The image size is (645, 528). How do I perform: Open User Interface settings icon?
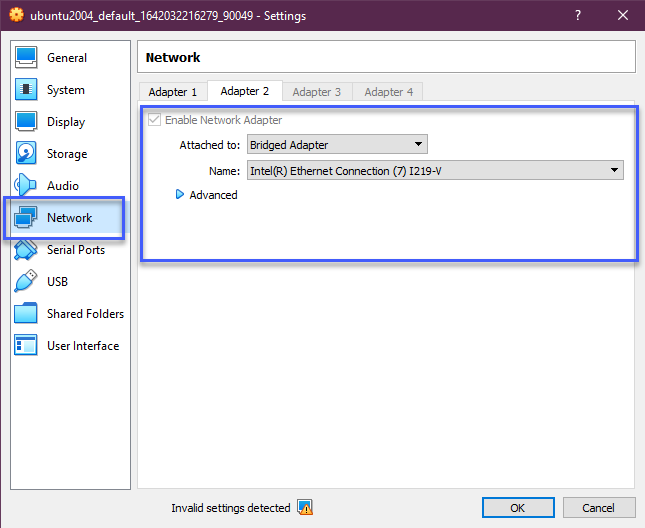point(26,346)
